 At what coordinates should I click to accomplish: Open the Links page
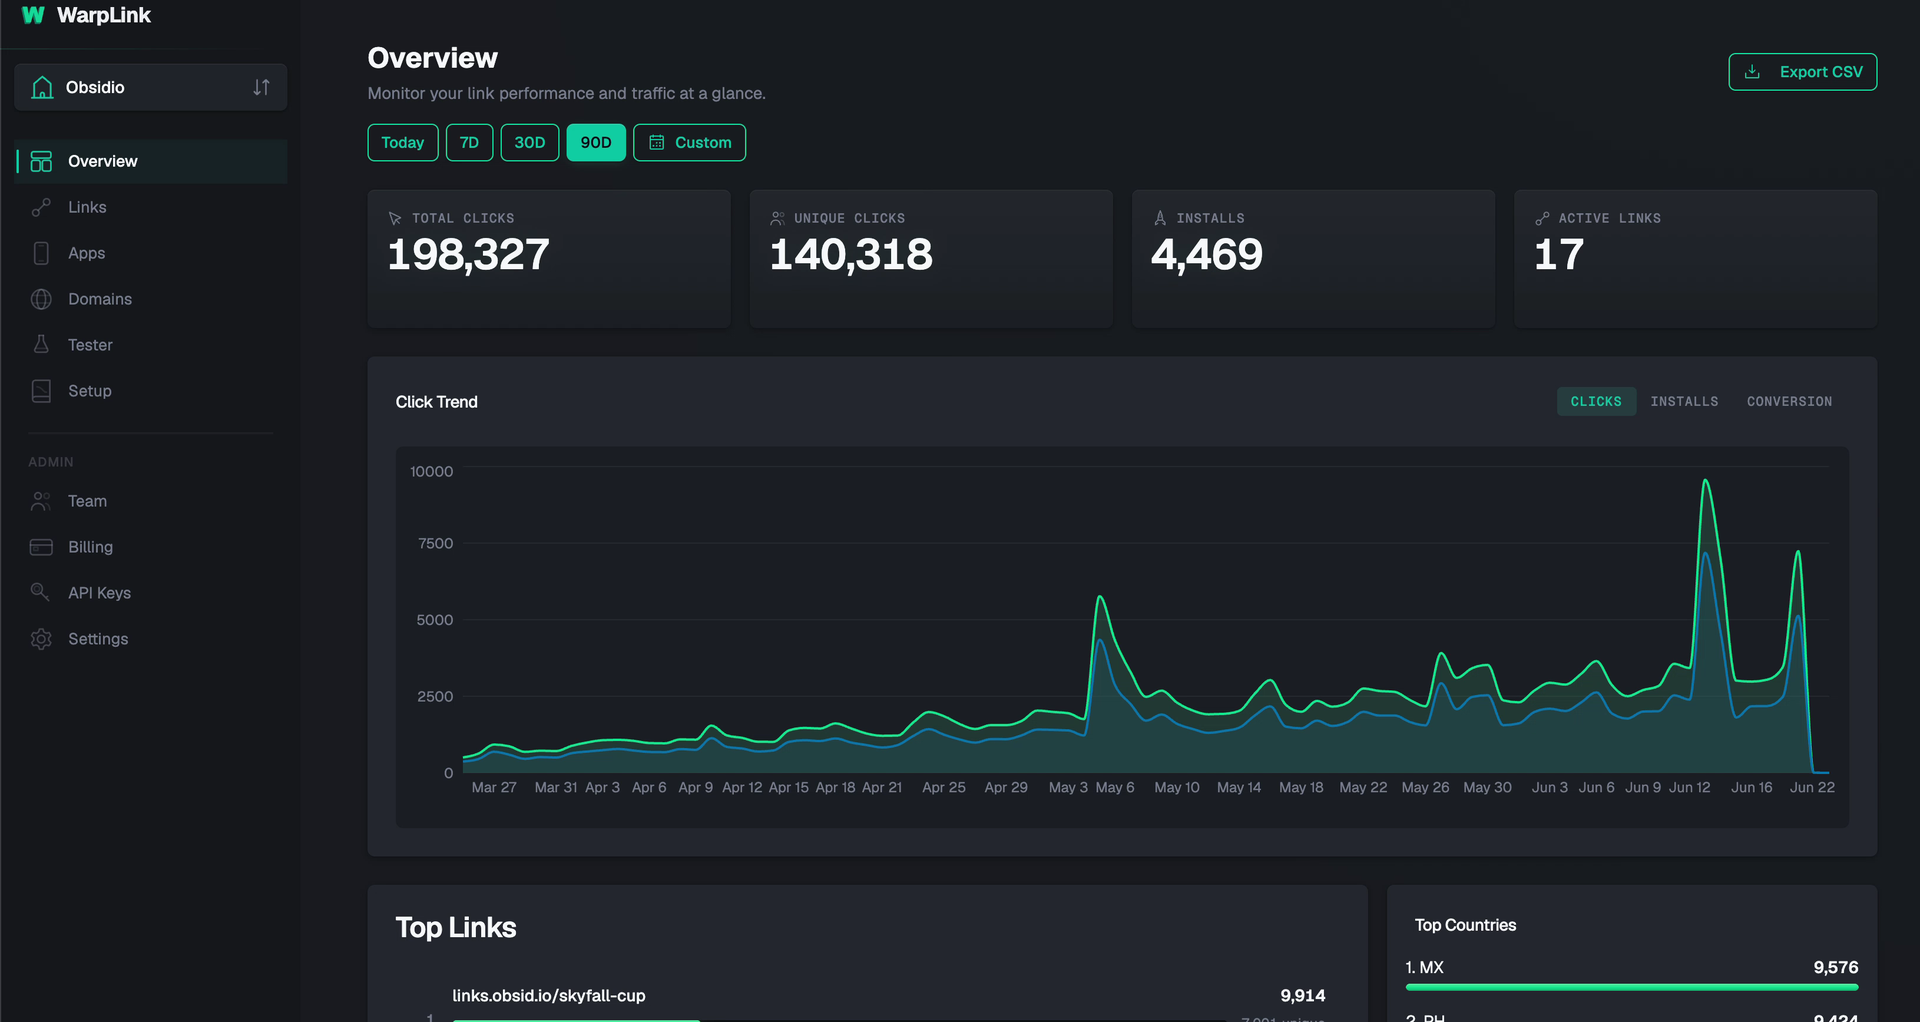coord(152,207)
